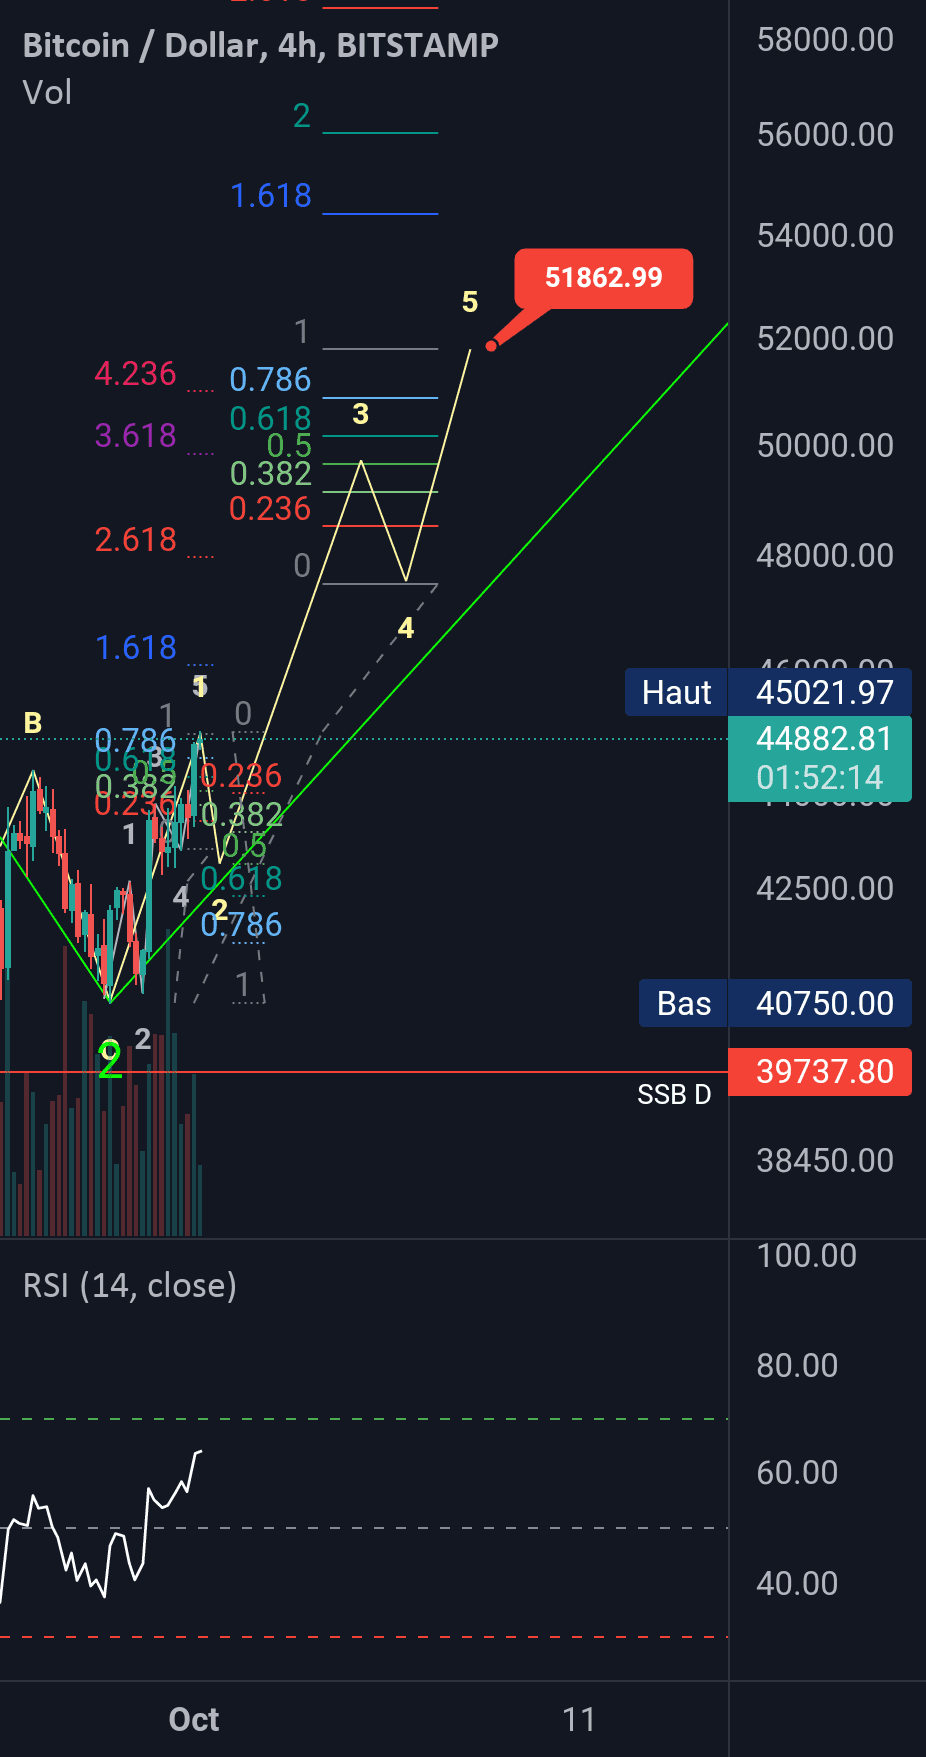The height and width of the screenshot is (1757, 926).
Task: Select the Vol indicator label
Action: tap(47, 93)
